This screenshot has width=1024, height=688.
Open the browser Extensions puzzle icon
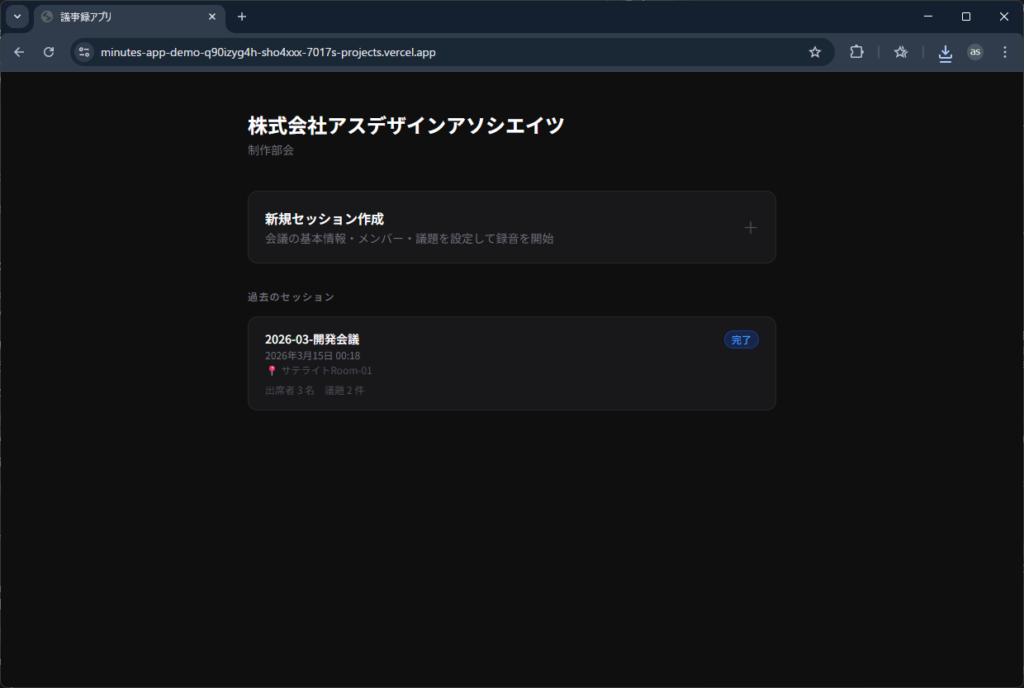point(856,52)
